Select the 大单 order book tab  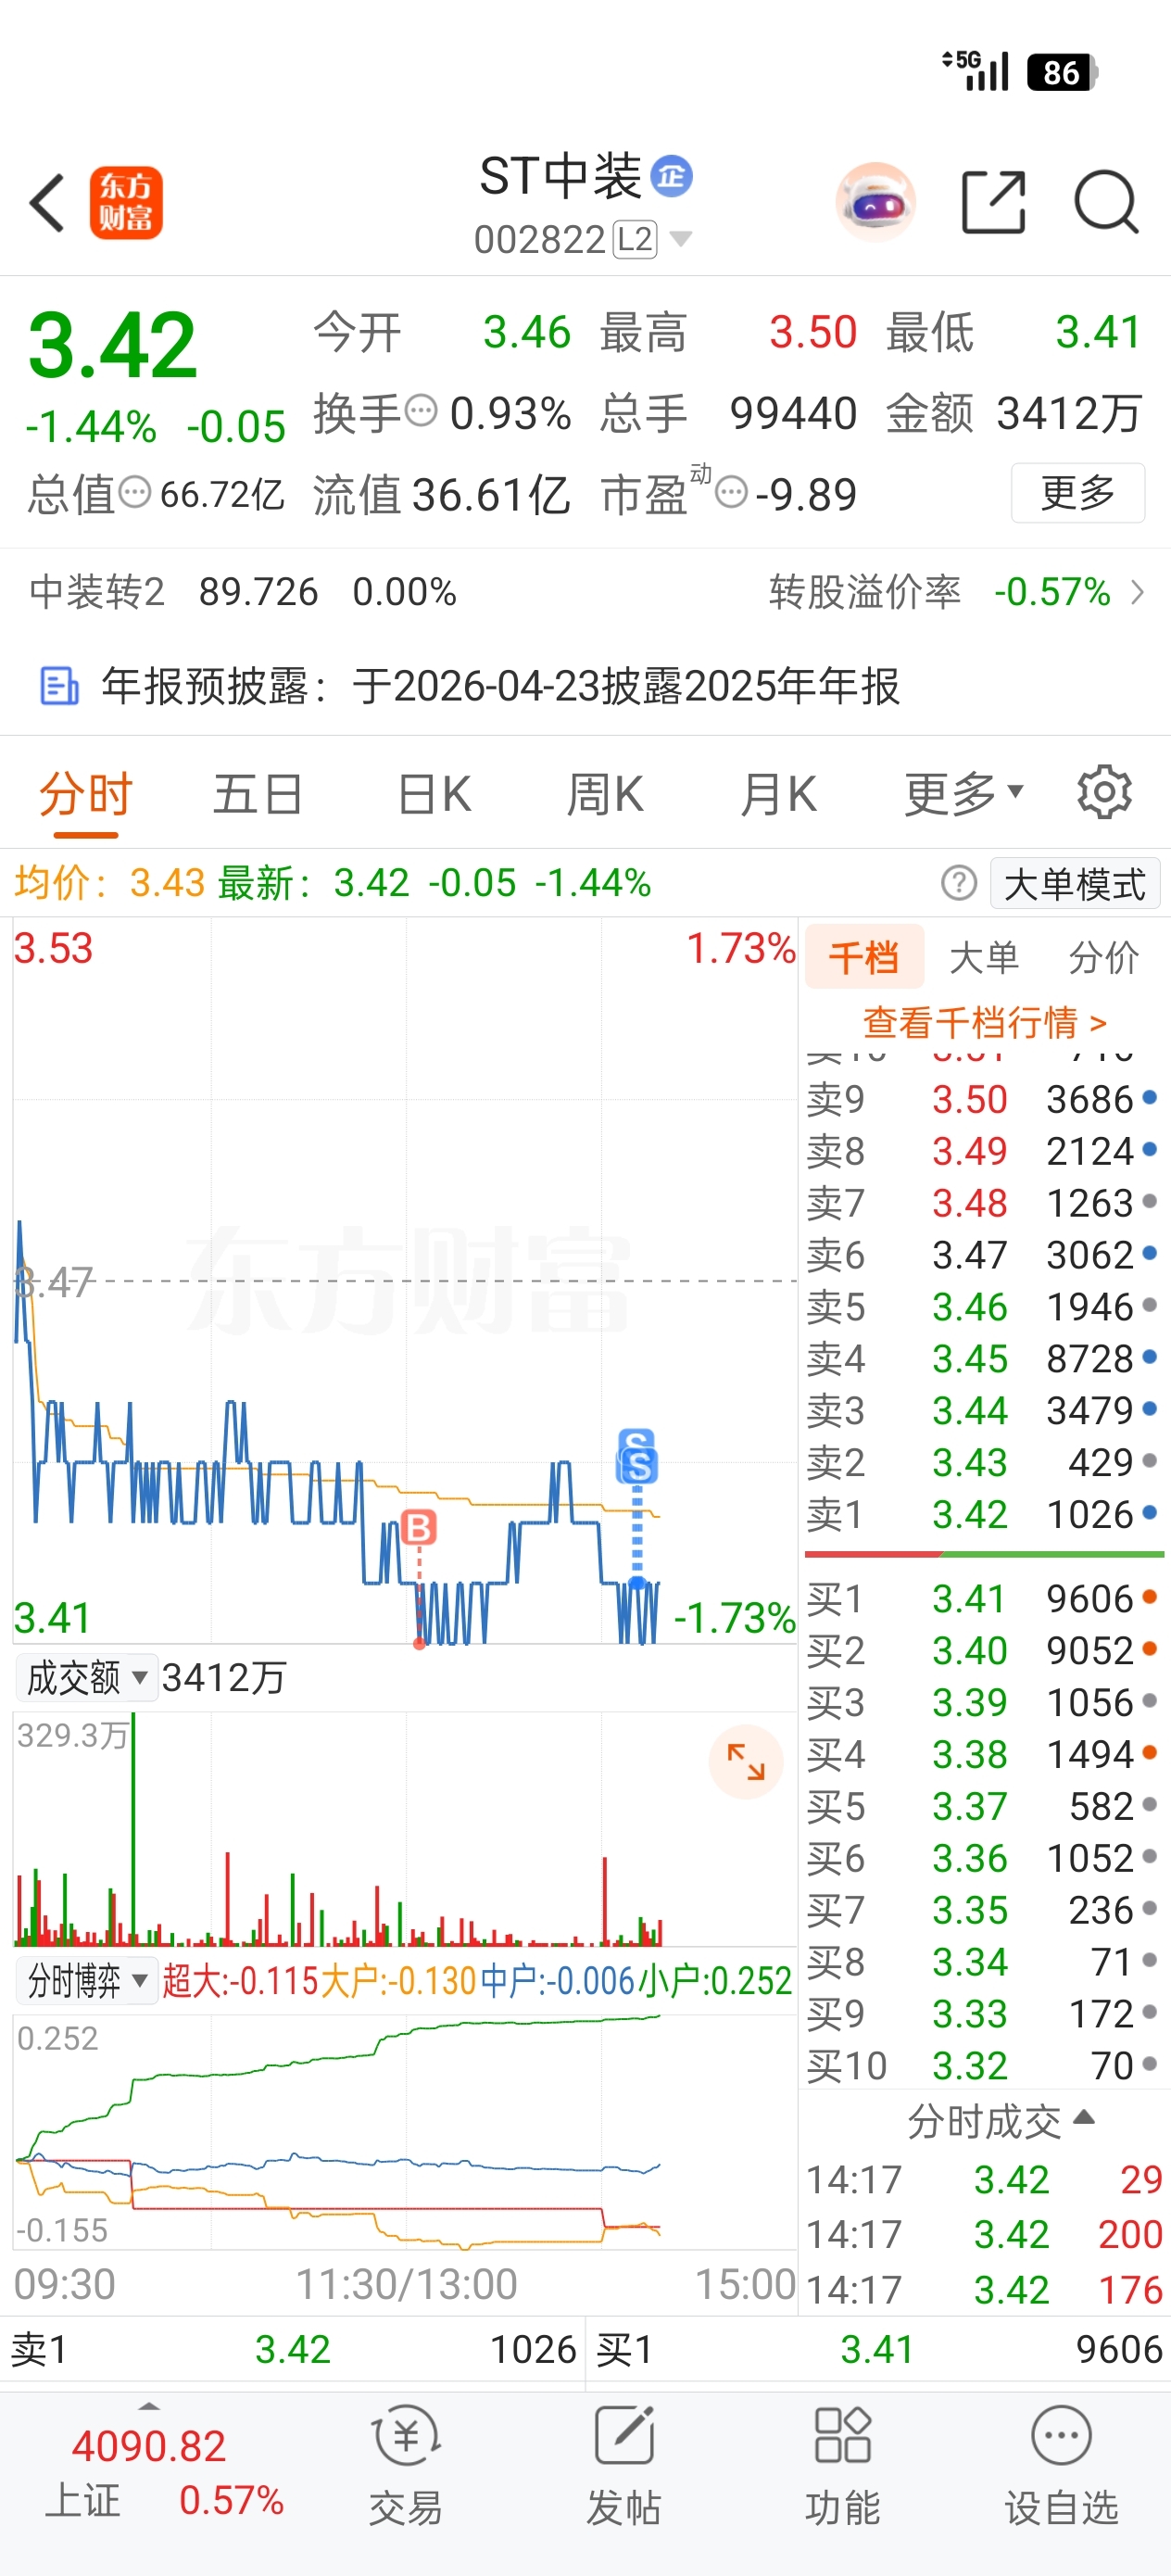pyautogui.click(x=984, y=957)
